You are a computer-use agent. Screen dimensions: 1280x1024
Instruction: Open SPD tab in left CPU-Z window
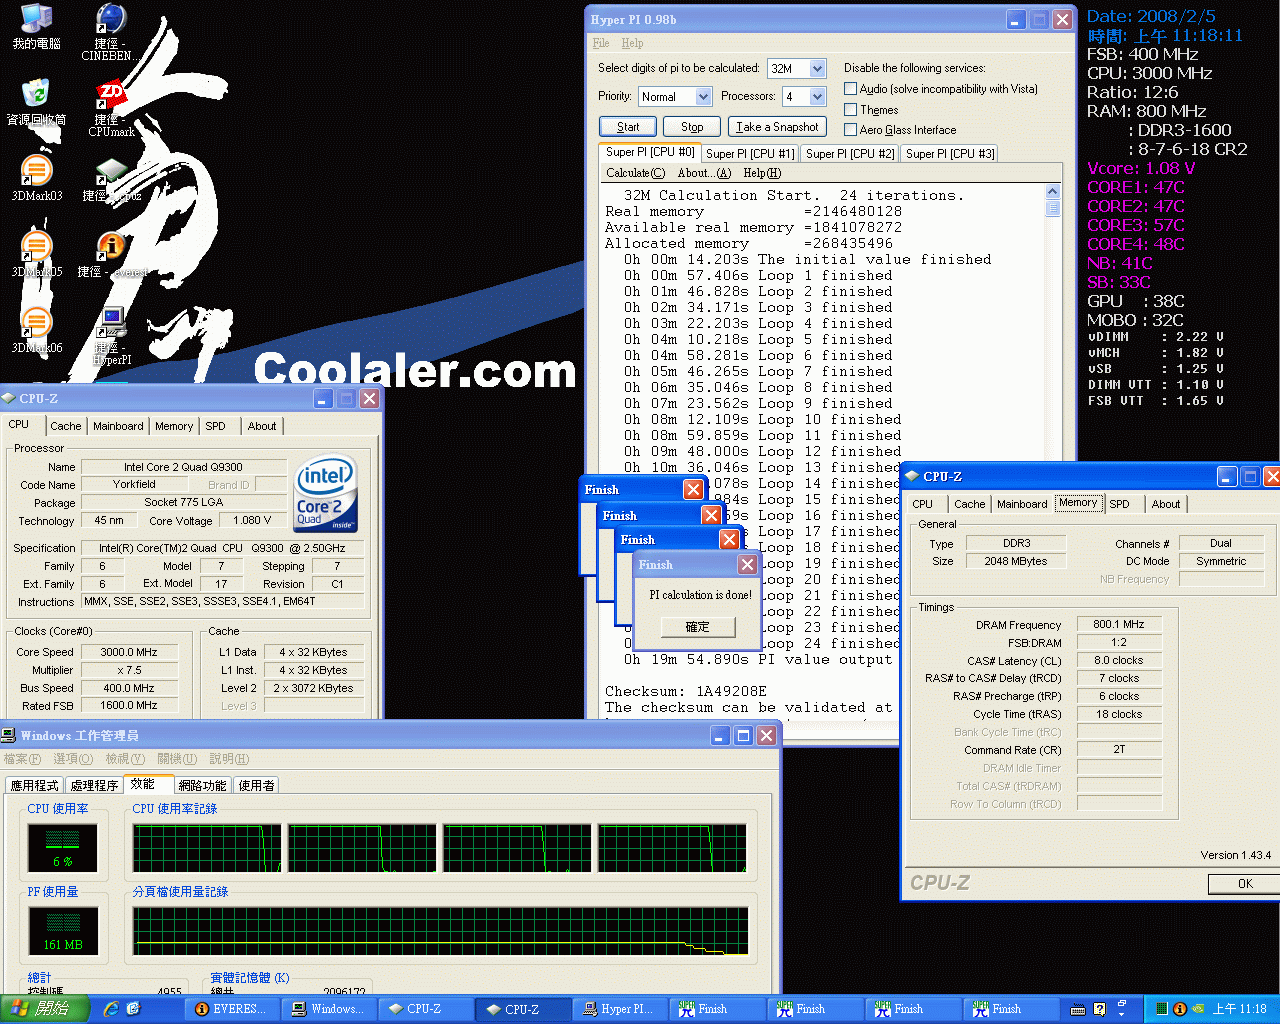(x=215, y=426)
